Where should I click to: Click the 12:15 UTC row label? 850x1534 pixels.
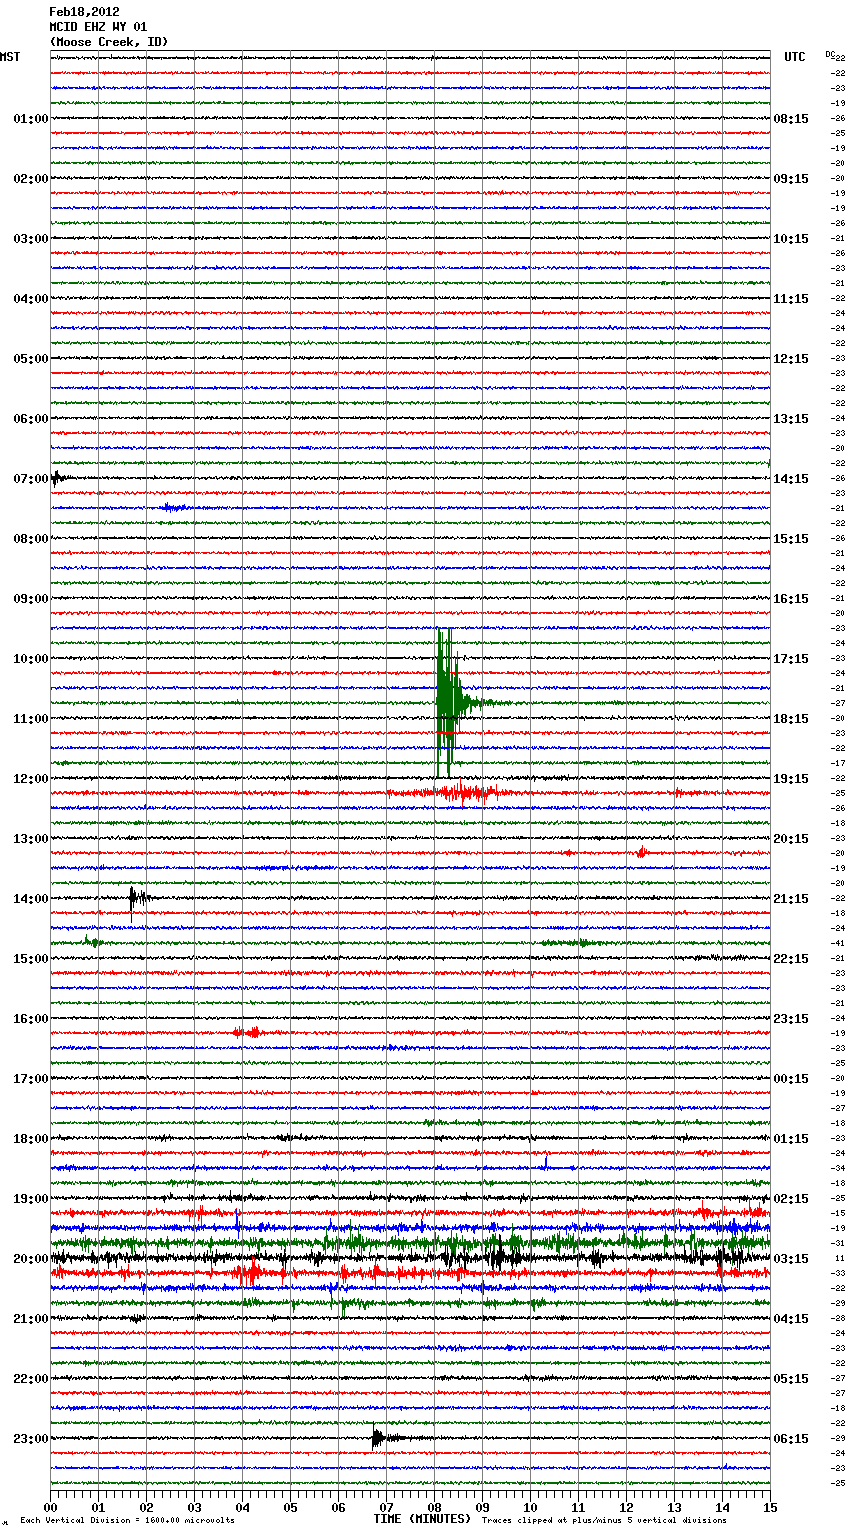[791, 359]
